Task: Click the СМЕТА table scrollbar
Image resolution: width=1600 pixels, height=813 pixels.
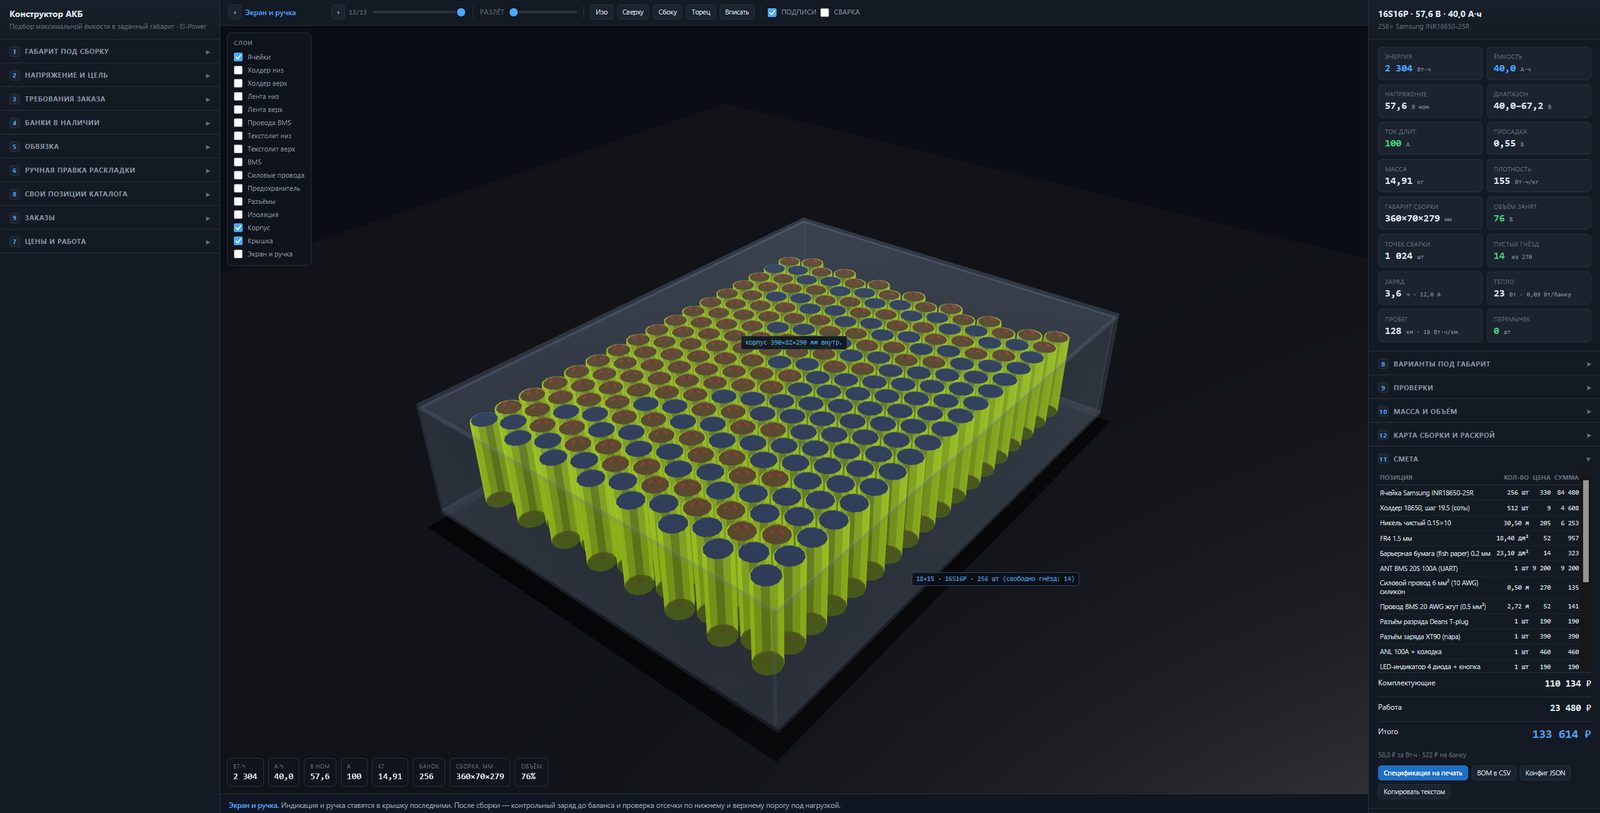Action: pos(1586,531)
